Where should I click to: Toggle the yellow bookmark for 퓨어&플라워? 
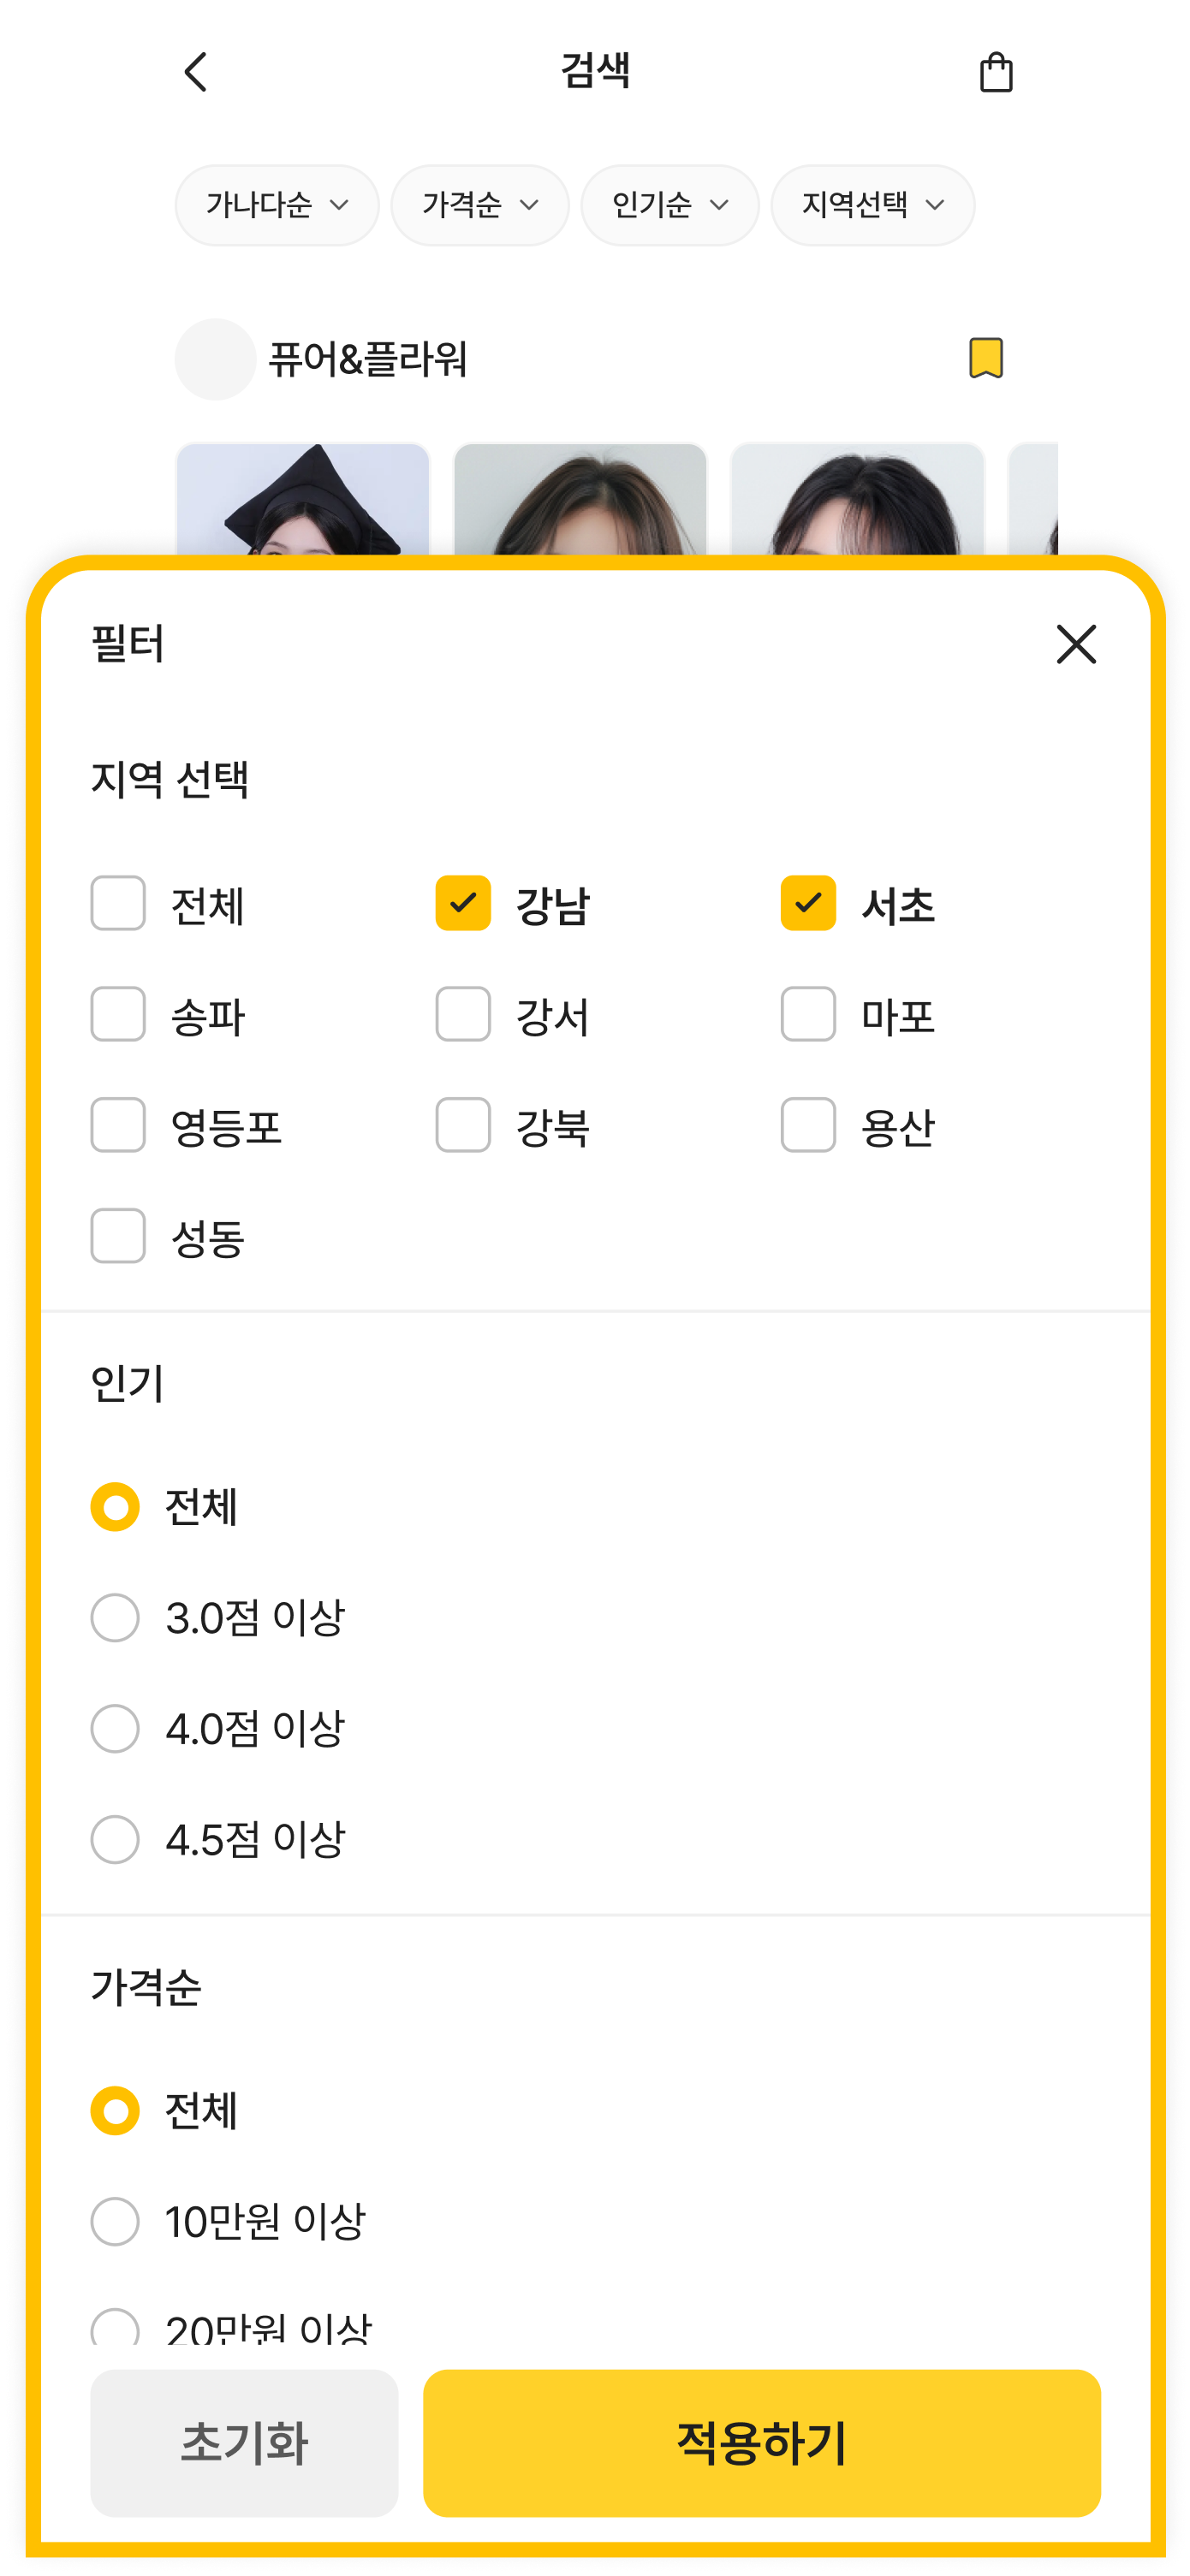985,358
